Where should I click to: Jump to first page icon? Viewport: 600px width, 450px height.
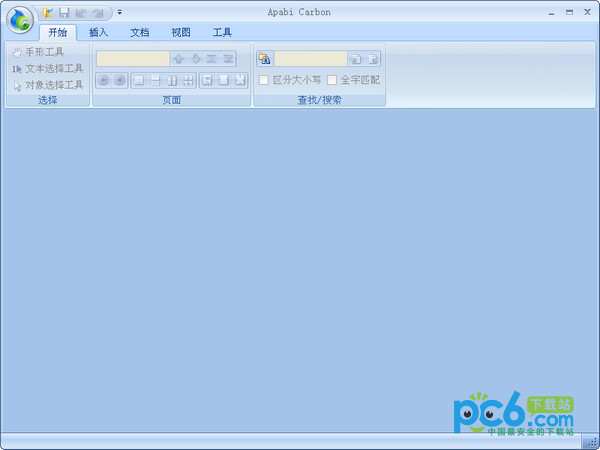pyautogui.click(x=211, y=59)
